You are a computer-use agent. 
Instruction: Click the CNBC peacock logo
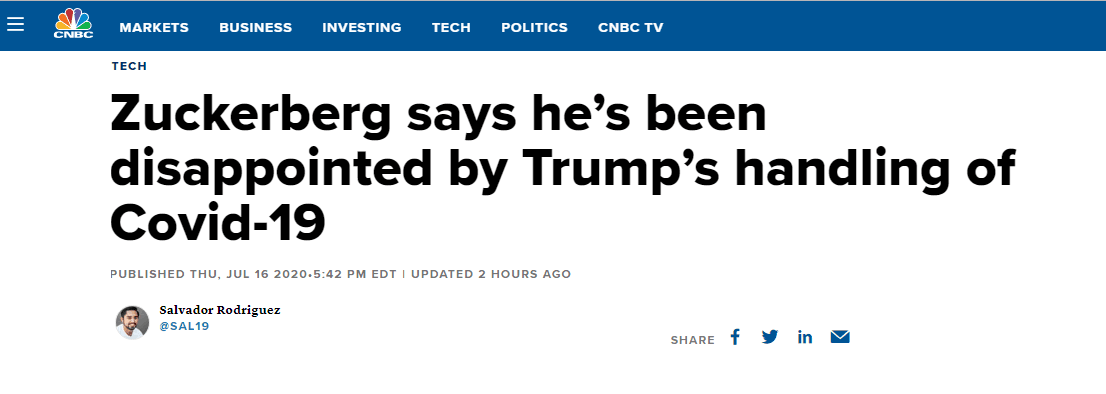pos(74,24)
